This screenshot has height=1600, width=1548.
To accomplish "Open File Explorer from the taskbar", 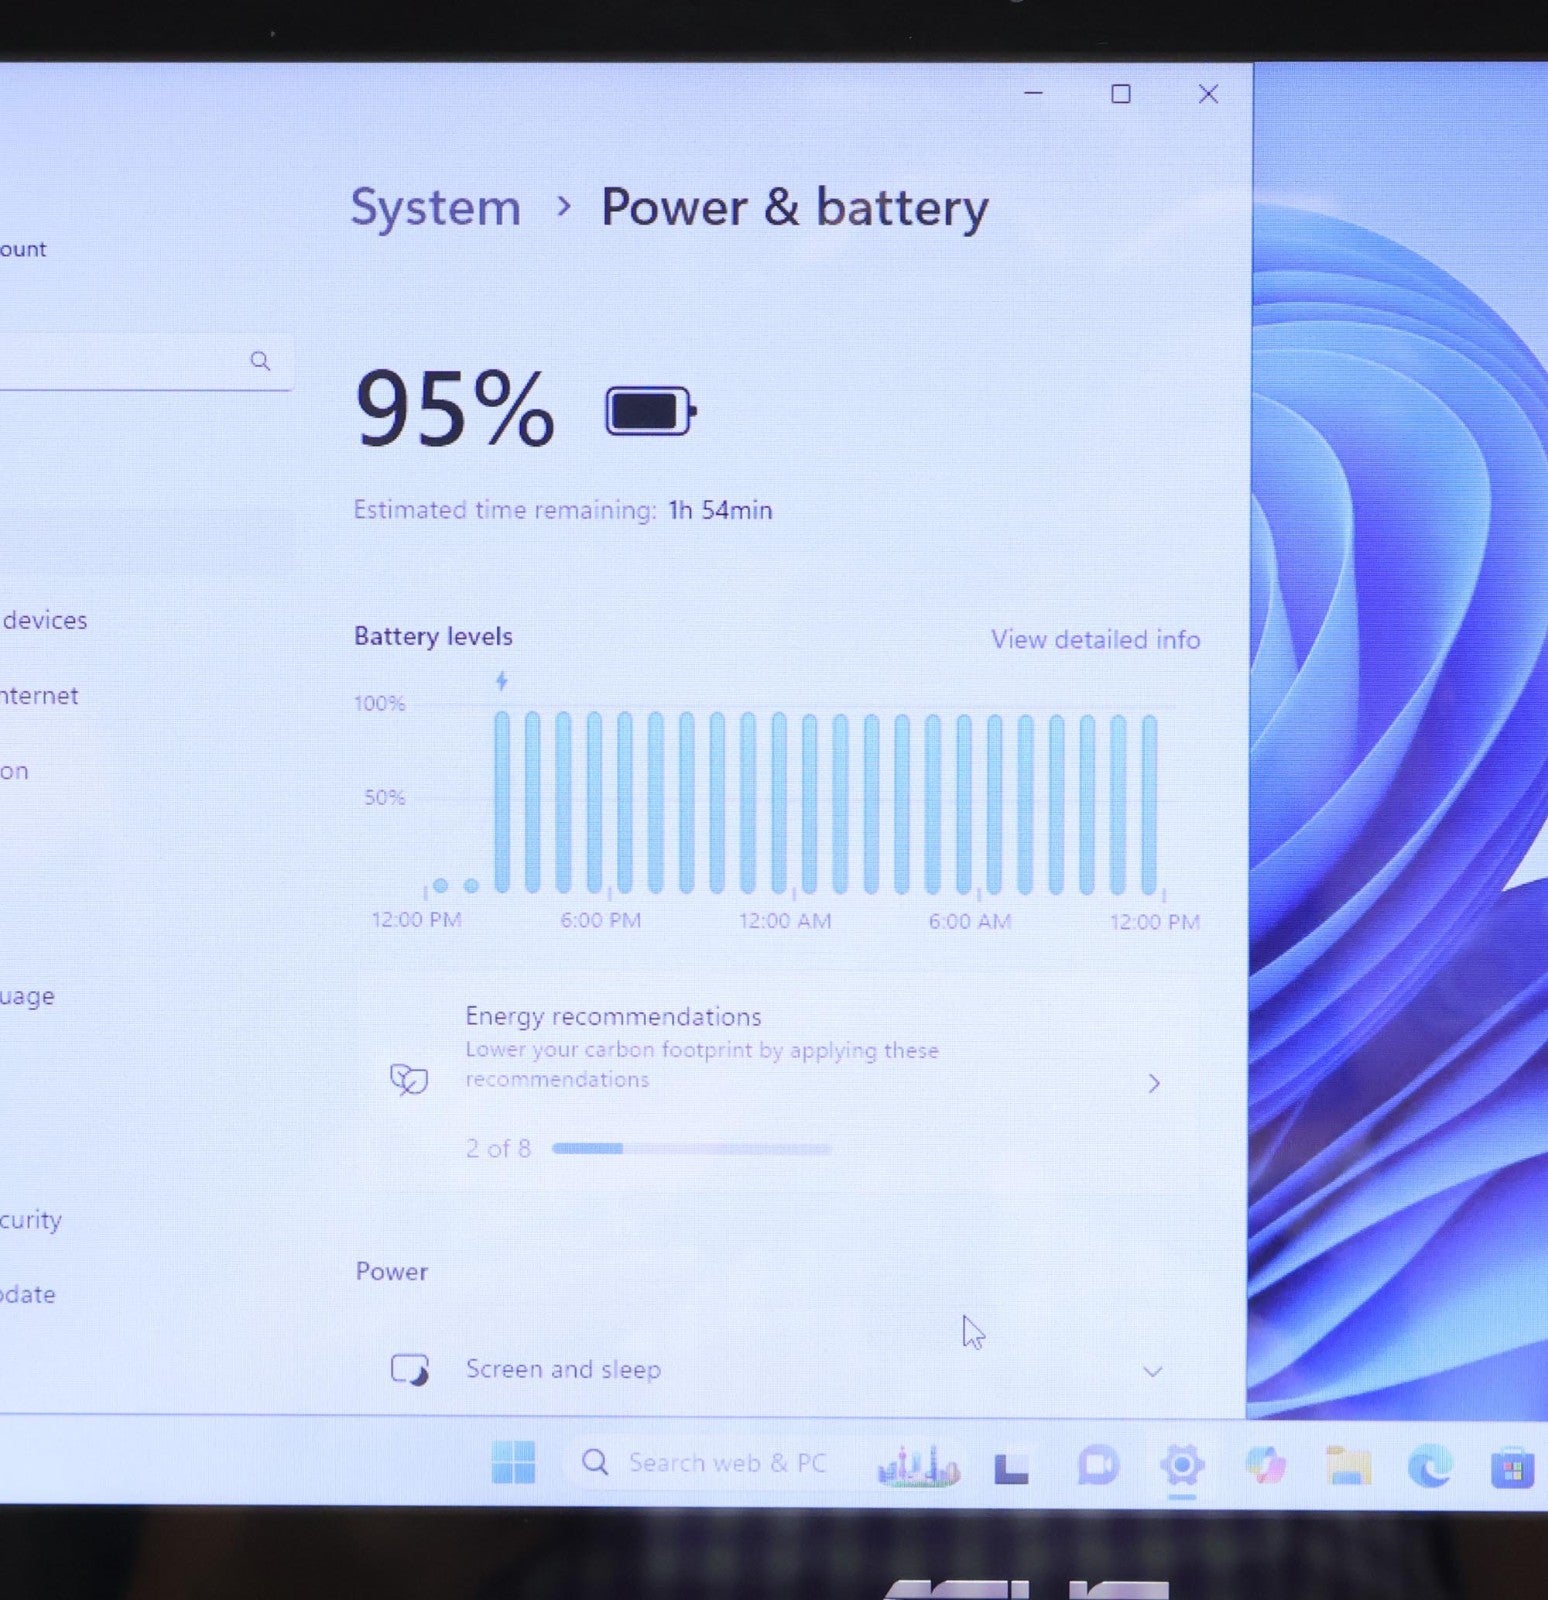I will 1348,1467.
